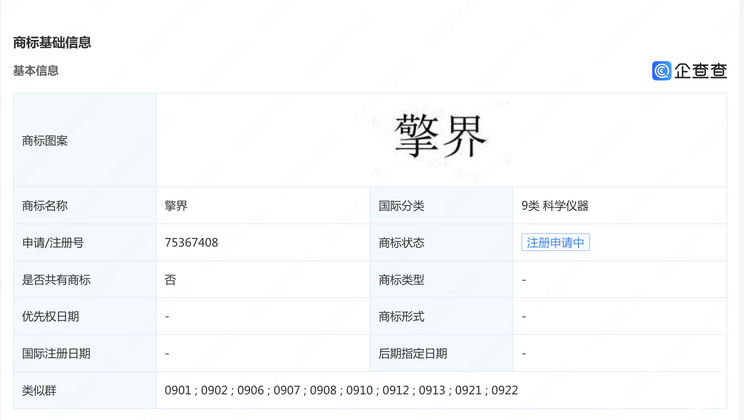Click the 否 value for 是否共有商标
This screenshot has height=420, width=744.
coord(170,280)
